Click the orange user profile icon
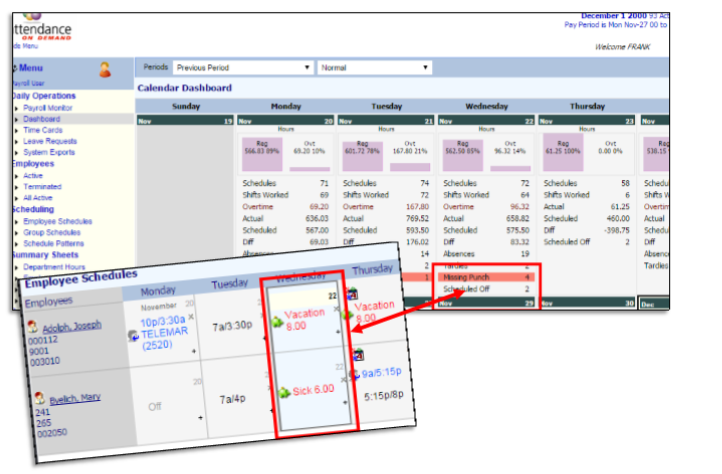This screenshot has height=474, width=722. (105, 69)
